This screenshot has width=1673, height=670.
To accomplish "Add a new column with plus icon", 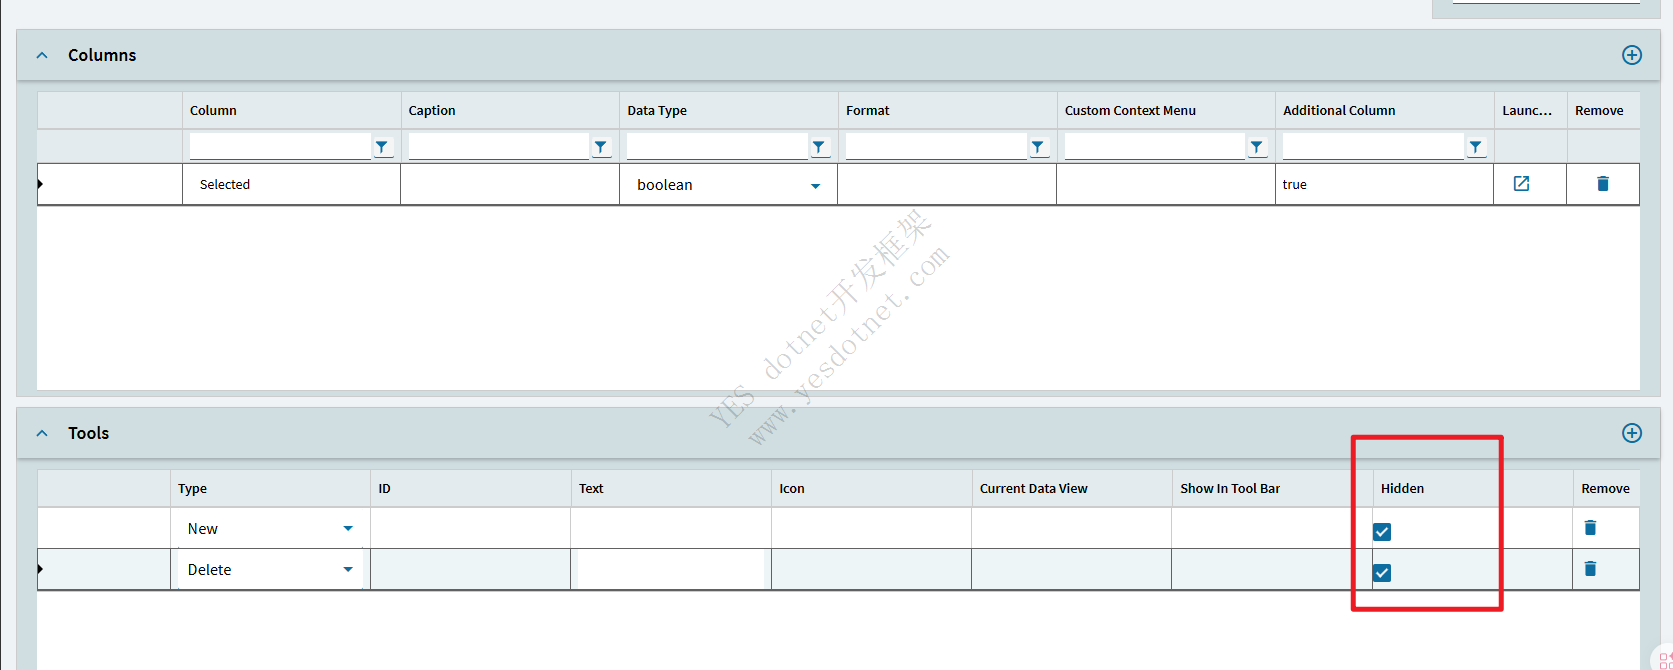I will point(1631,55).
